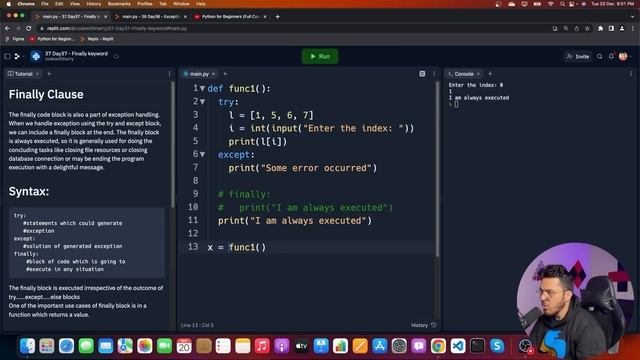
Task: Close the main.py editor tab
Action: tap(213, 74)
